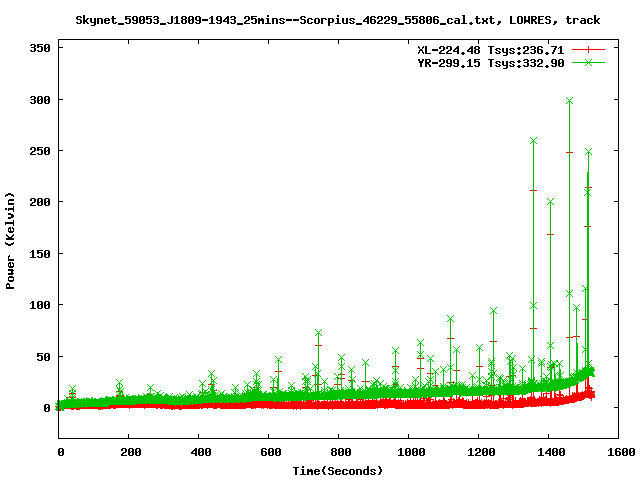Click the y-axis tick label '200'
The width and height of the screenshot is (640, 480).
pyautogui.click(x=40, y=202)
